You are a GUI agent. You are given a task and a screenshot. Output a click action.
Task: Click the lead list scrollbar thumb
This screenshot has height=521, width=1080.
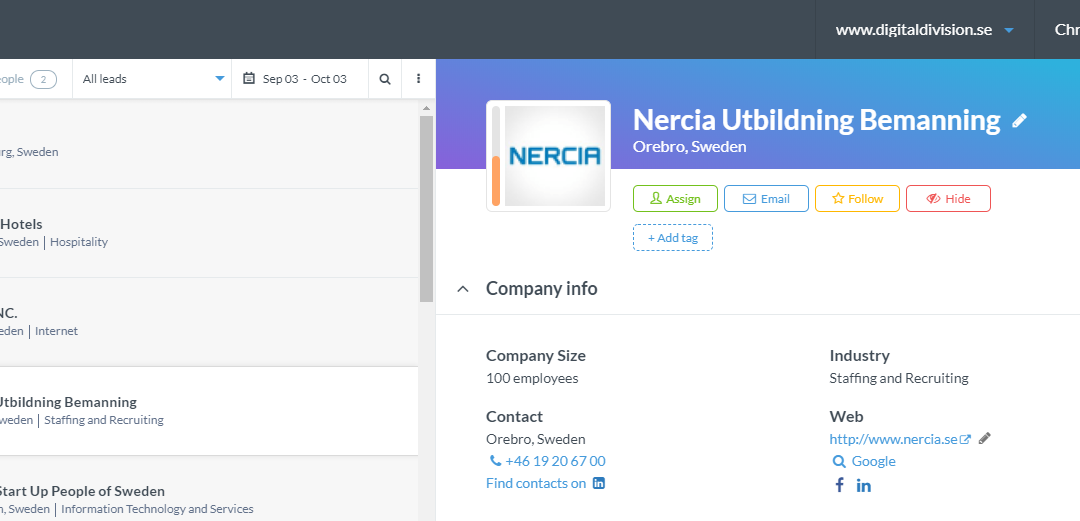point(426,208)
